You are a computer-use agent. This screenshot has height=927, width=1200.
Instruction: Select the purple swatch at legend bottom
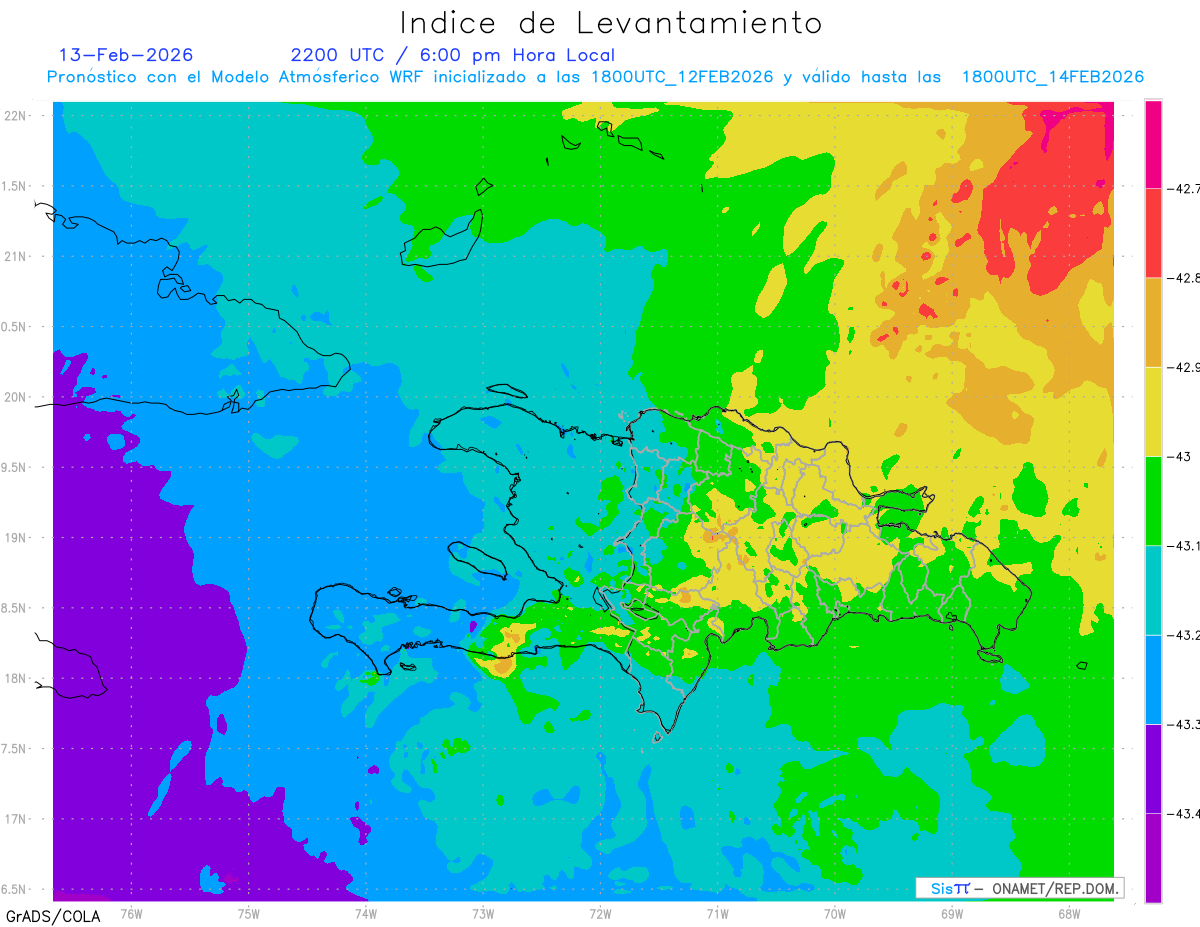1153,858
